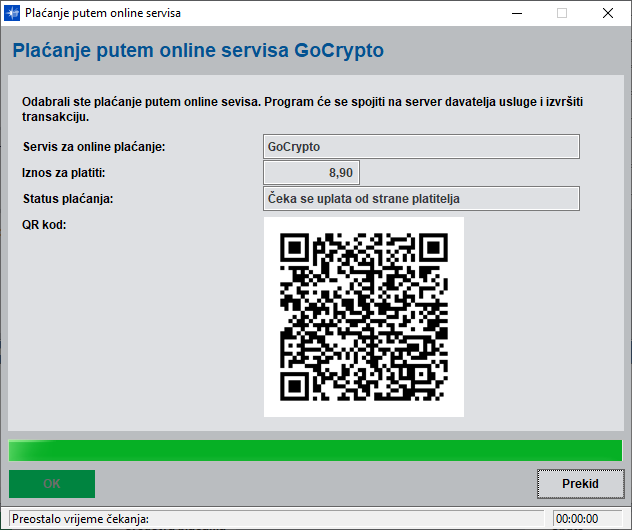Click the 'Servis za online plaćanje:' label

pyautogui.click(x=94, y=147)
